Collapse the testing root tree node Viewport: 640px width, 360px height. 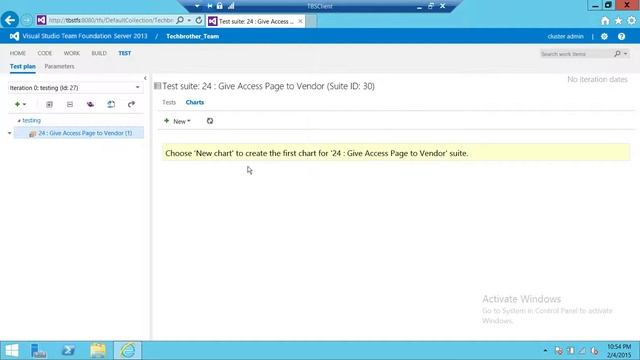(19, 121)
